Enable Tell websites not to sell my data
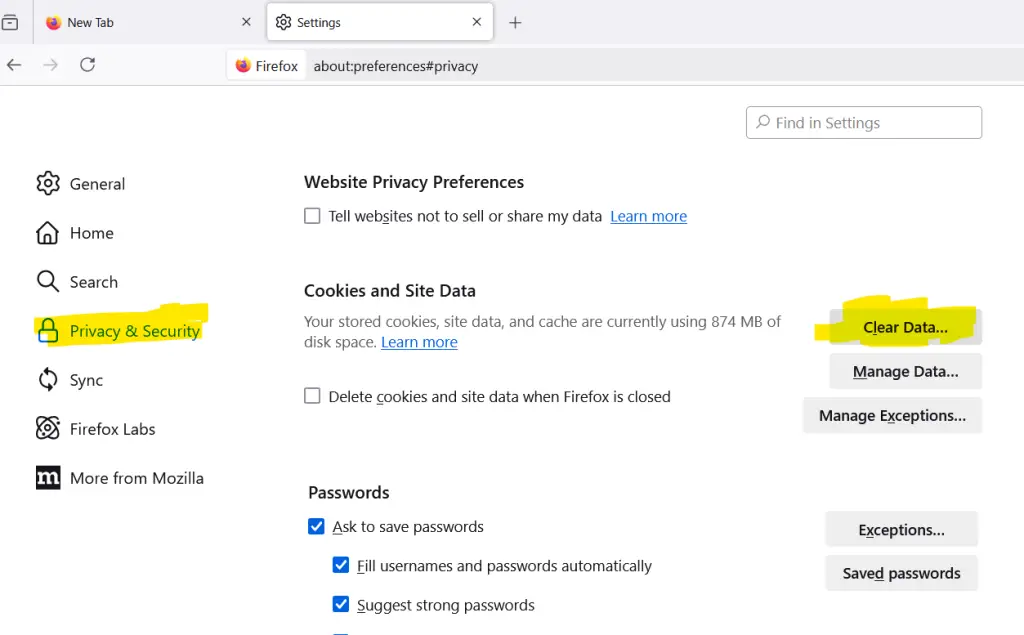The height and width of the screenshot is (635, 1024). (312, 216)
